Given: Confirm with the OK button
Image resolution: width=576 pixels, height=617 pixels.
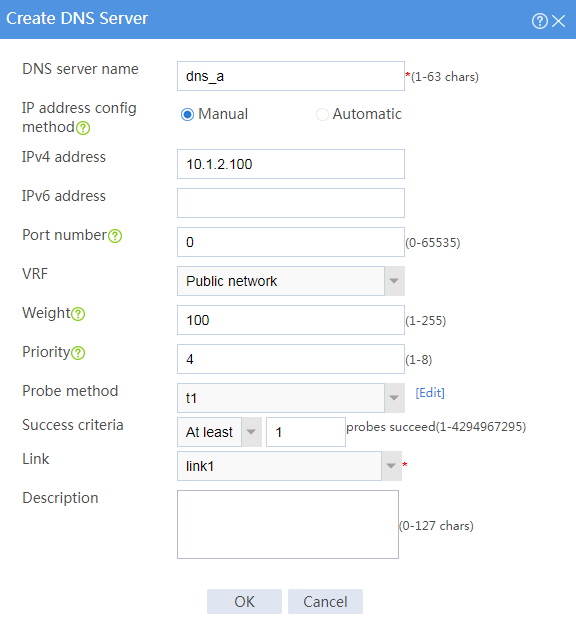Looking at the screenshot, I should 244,601.
